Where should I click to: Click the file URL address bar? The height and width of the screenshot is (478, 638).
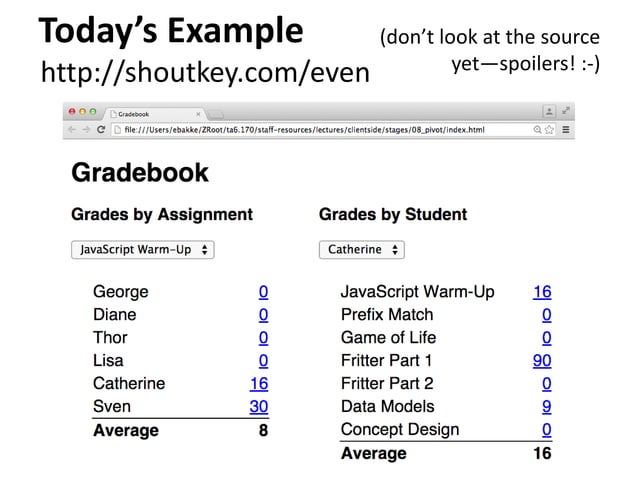[321, 130]
